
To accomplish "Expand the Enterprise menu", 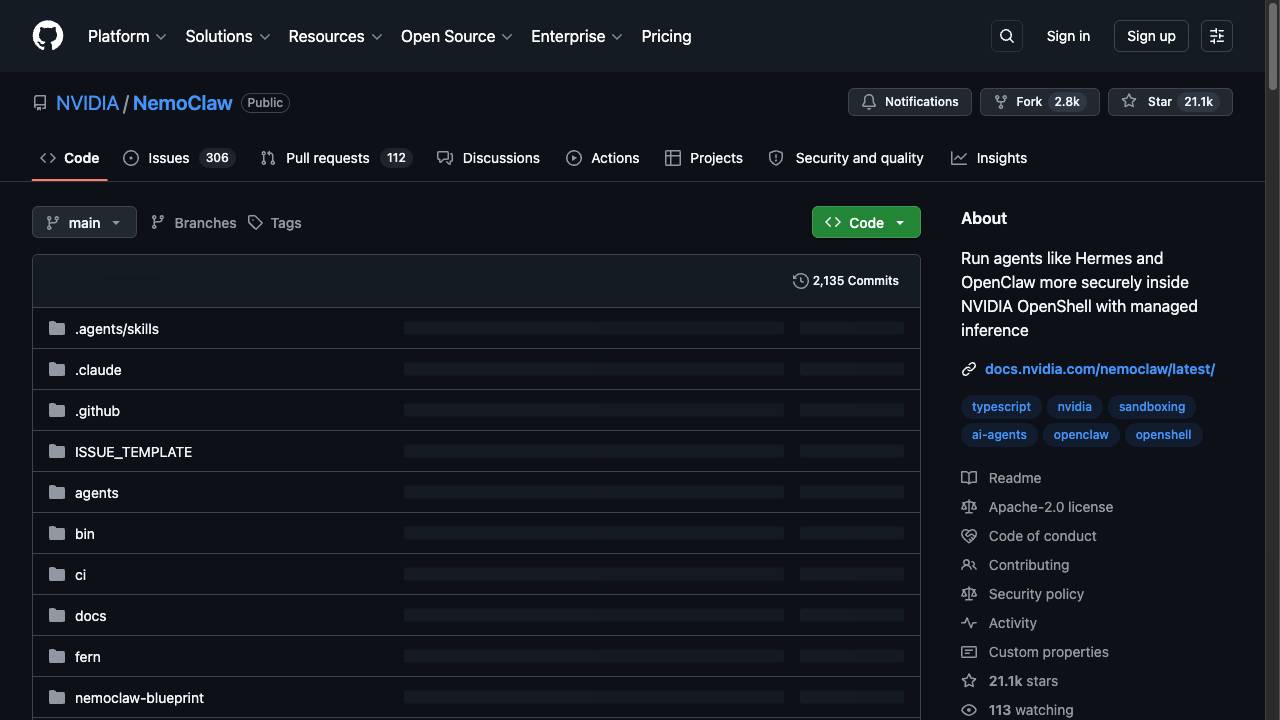I will coord(577,36).
